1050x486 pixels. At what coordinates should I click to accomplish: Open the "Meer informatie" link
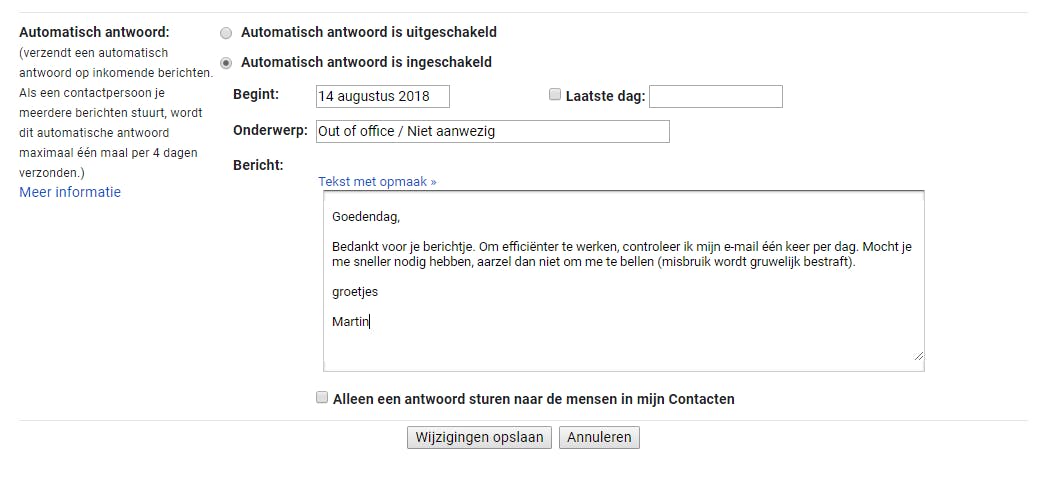(x=70, y=192)
